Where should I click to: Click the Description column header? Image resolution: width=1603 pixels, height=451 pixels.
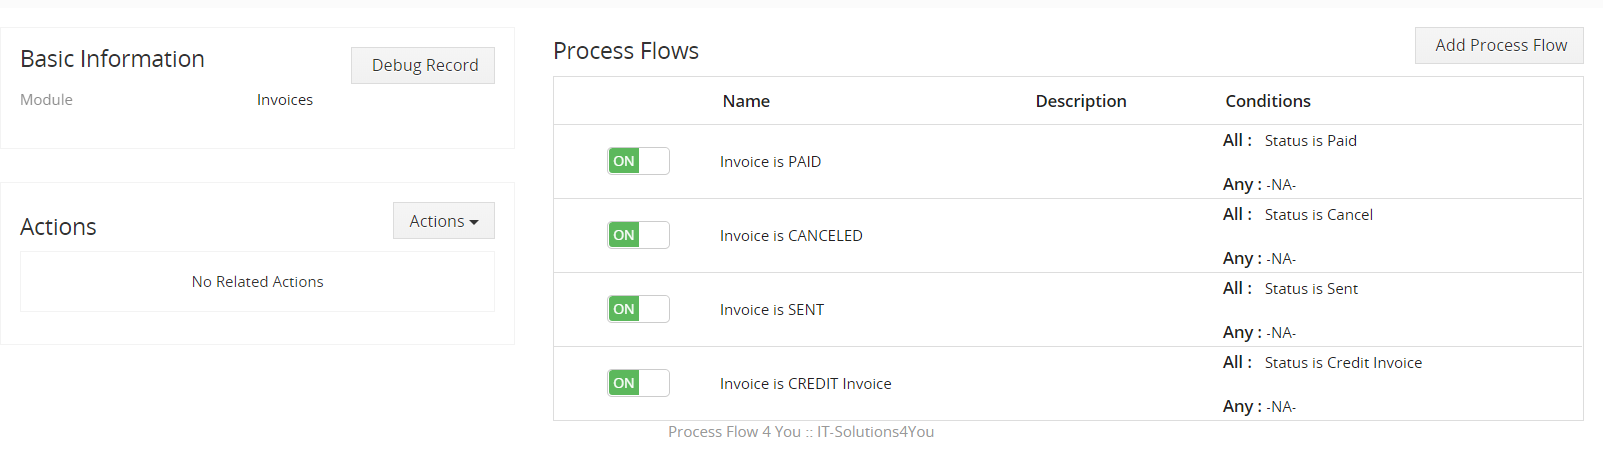(1080, 101)
